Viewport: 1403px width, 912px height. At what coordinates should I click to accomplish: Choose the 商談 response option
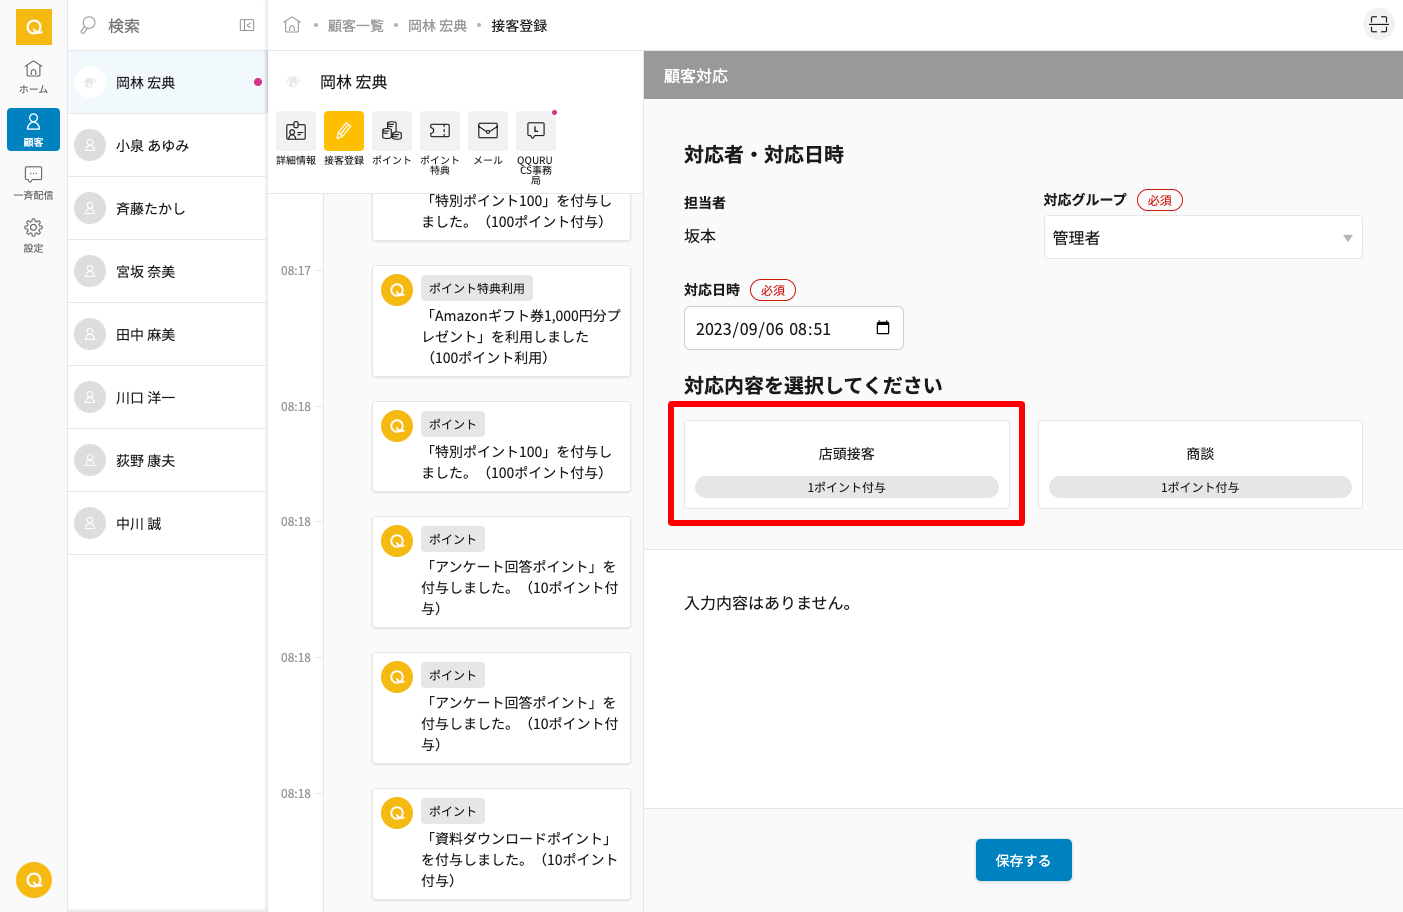click(x=1200, y=464)
